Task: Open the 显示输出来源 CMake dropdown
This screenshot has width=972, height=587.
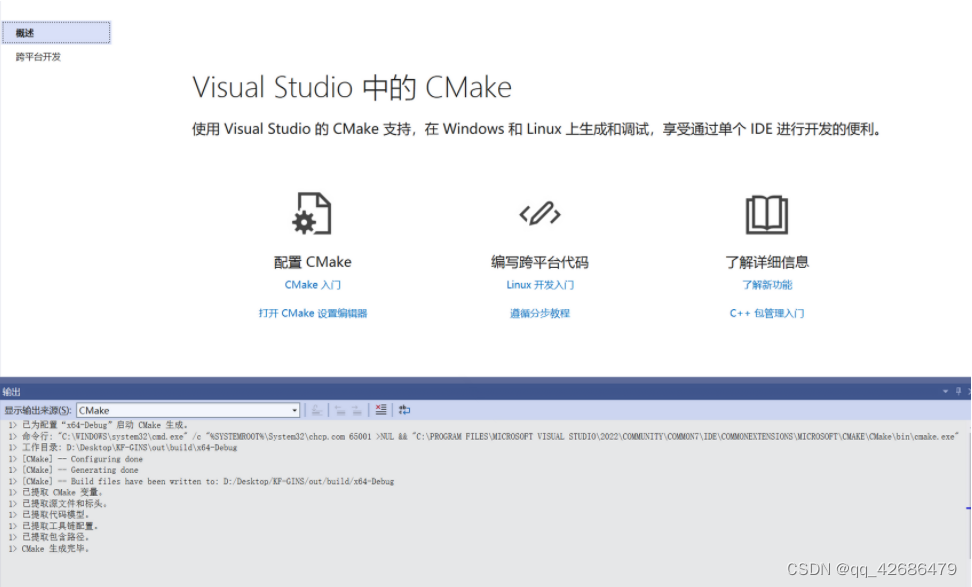Action: click(188, 410)
